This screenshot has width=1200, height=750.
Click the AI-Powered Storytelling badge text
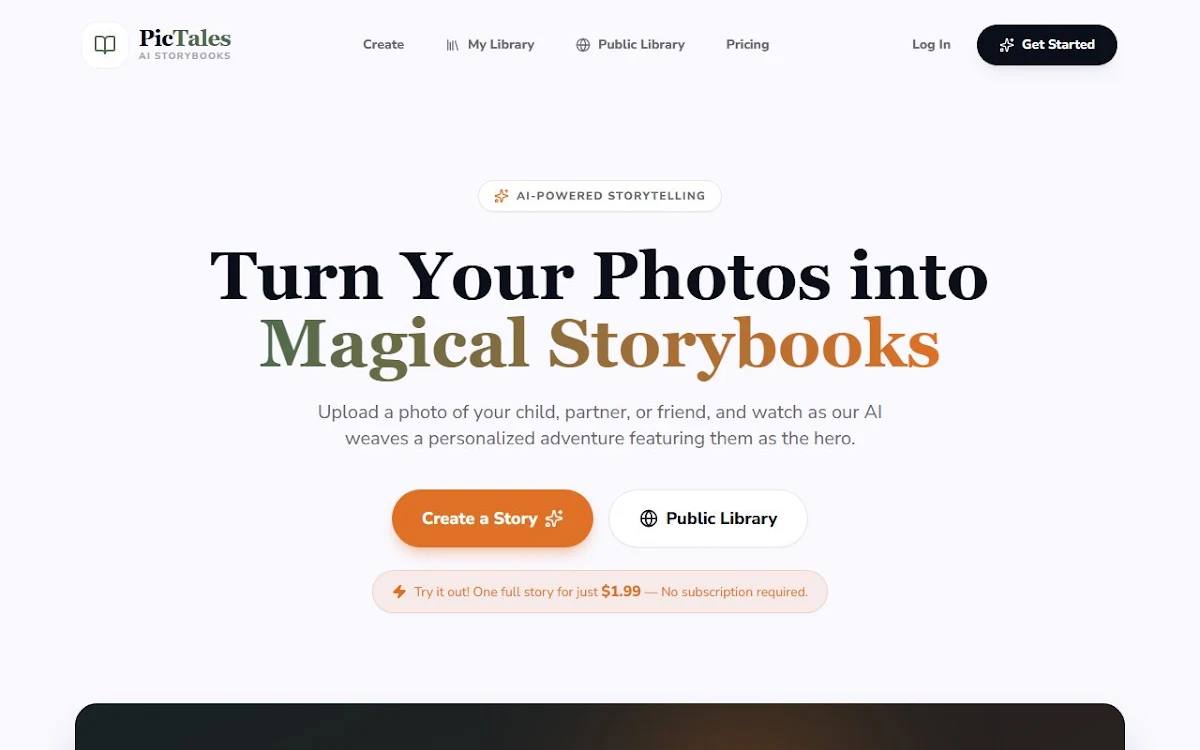(611, 196)
